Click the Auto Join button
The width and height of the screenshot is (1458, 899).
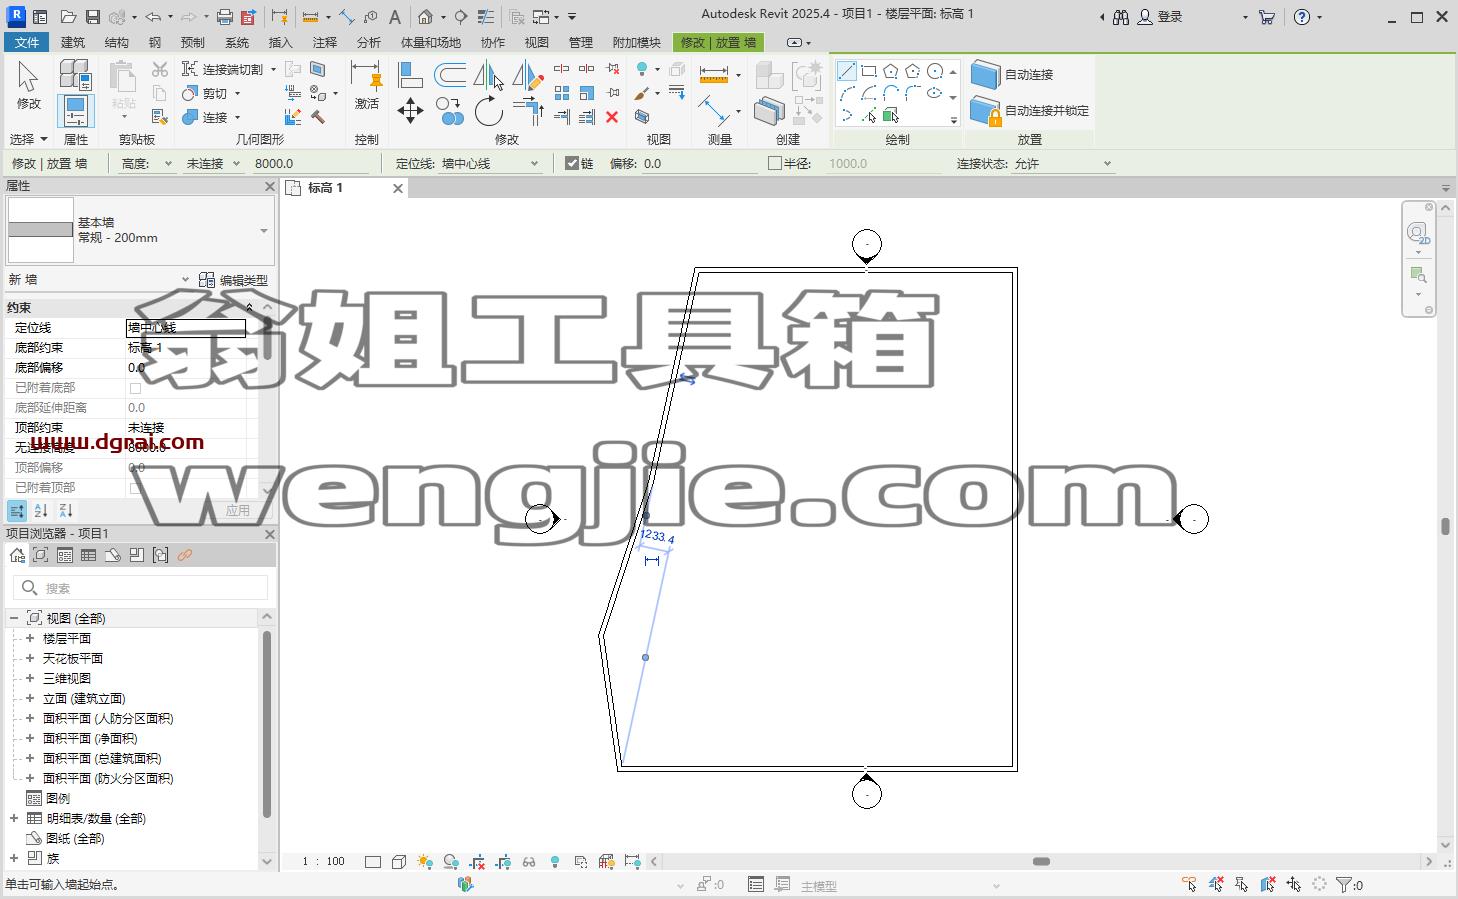pyautogui.click(x=1013, y=75)
